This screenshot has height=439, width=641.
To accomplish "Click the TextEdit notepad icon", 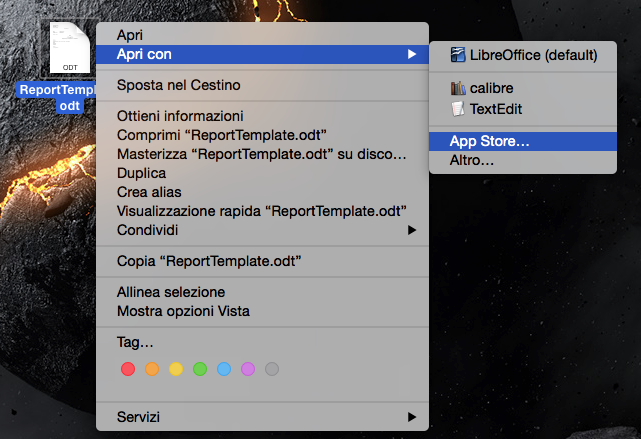I will [458, 109].
